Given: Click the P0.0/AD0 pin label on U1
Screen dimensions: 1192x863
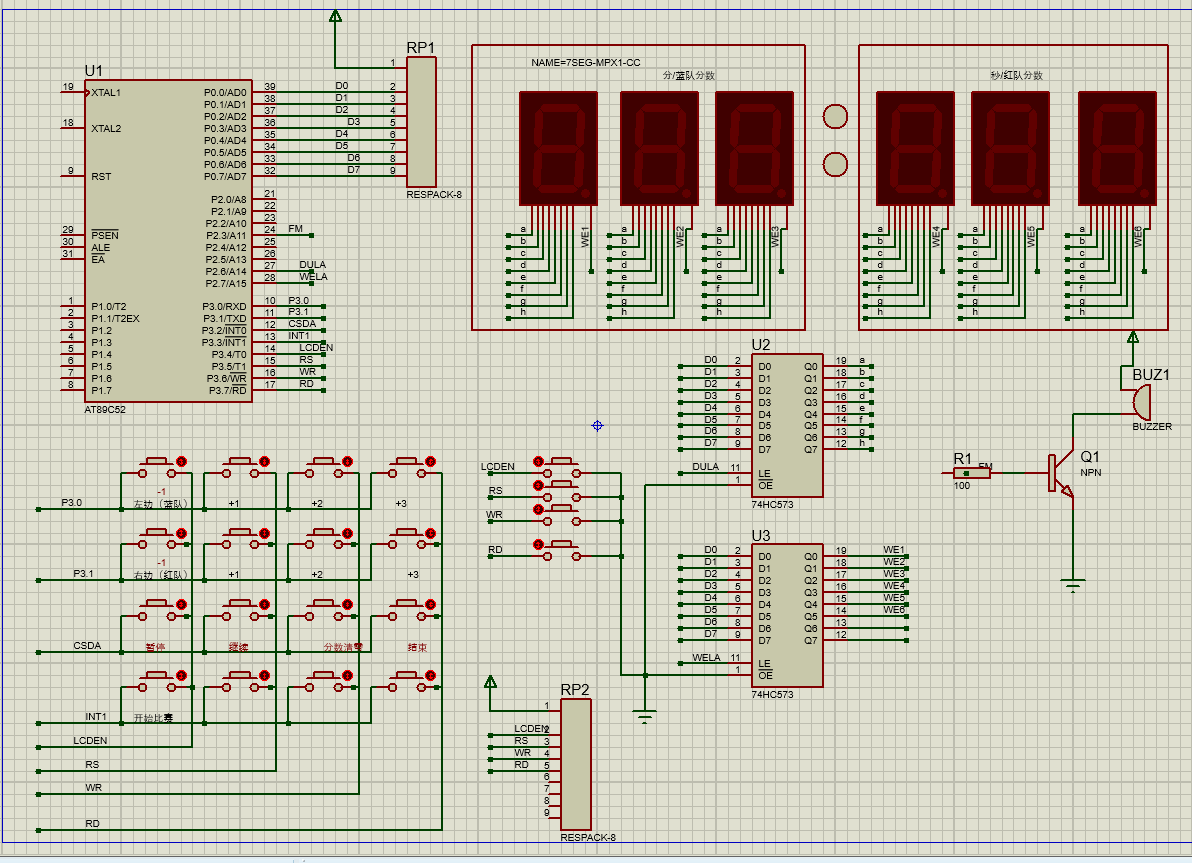Looking at the screenshot, I should pos(225,93).
